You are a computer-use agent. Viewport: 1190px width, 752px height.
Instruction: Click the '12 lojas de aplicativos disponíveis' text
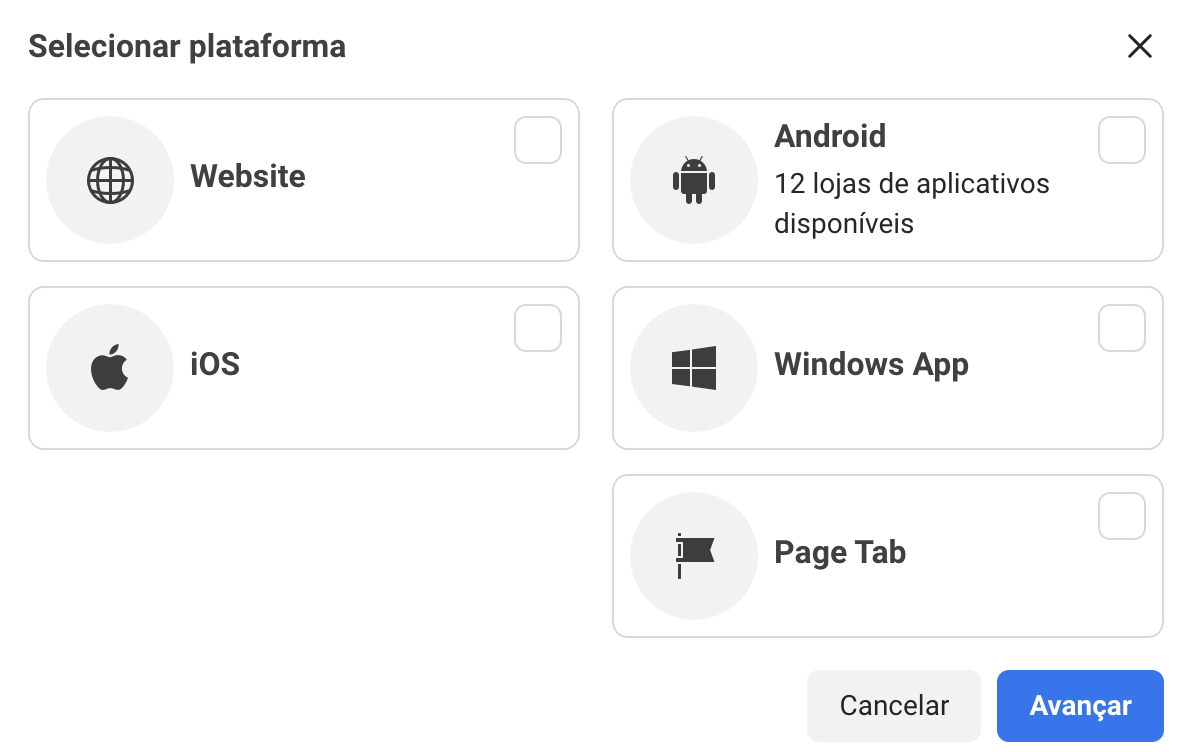(x=911, y=203)
